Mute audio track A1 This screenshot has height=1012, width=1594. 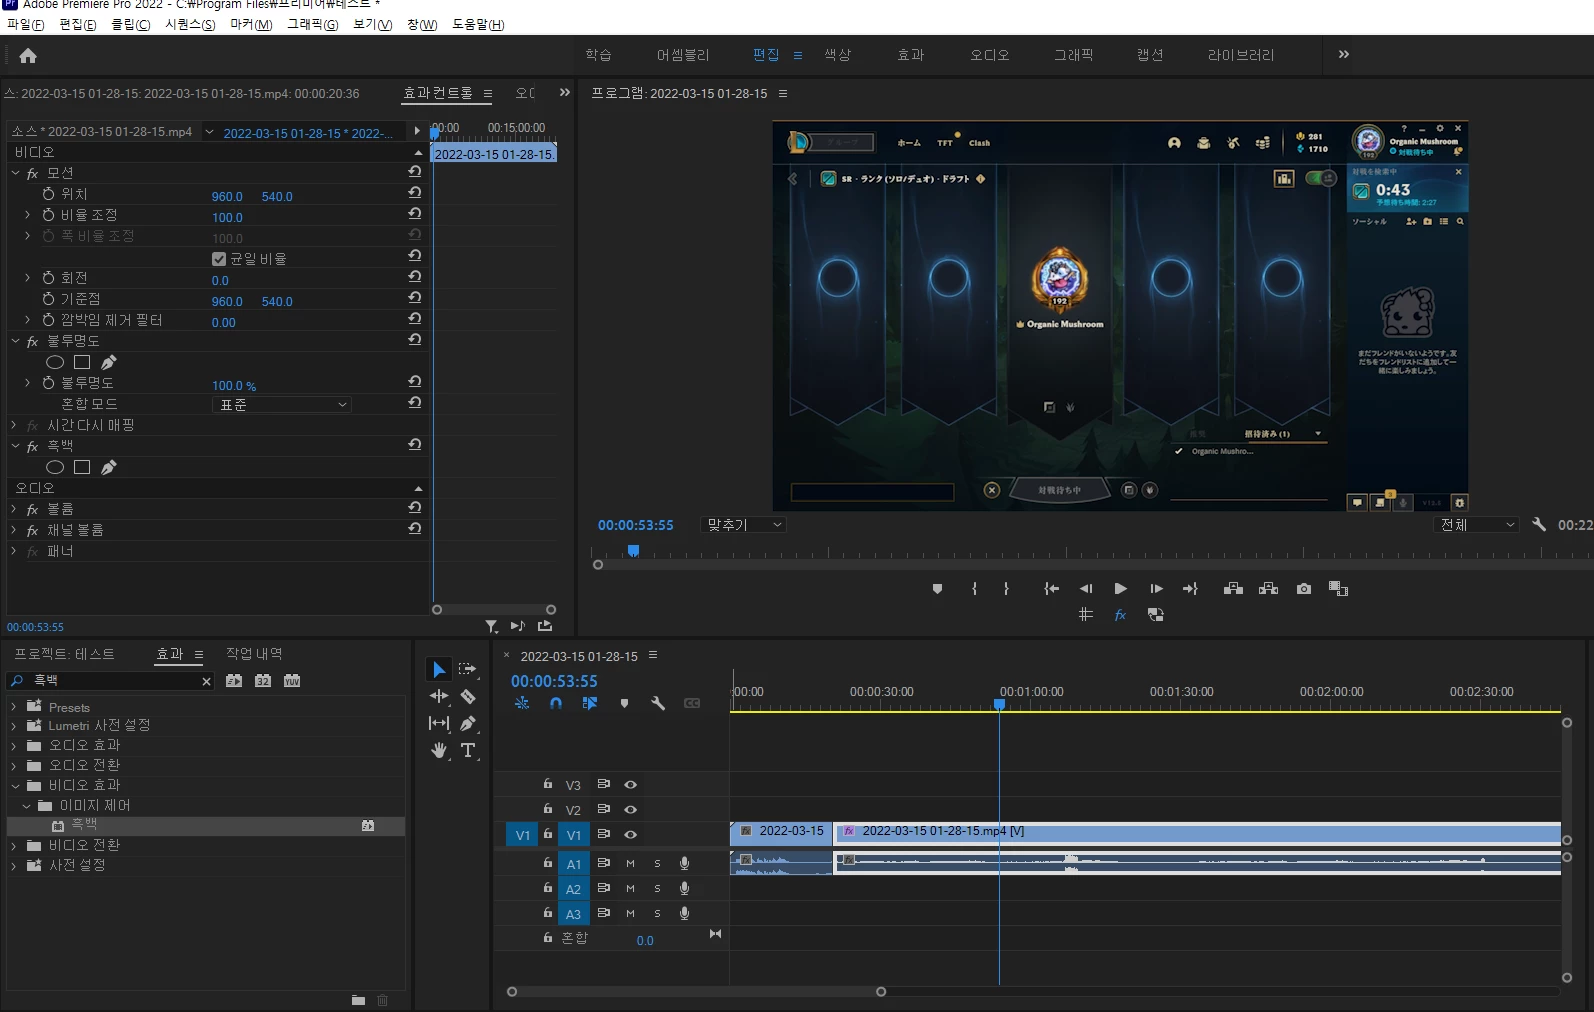630,863
